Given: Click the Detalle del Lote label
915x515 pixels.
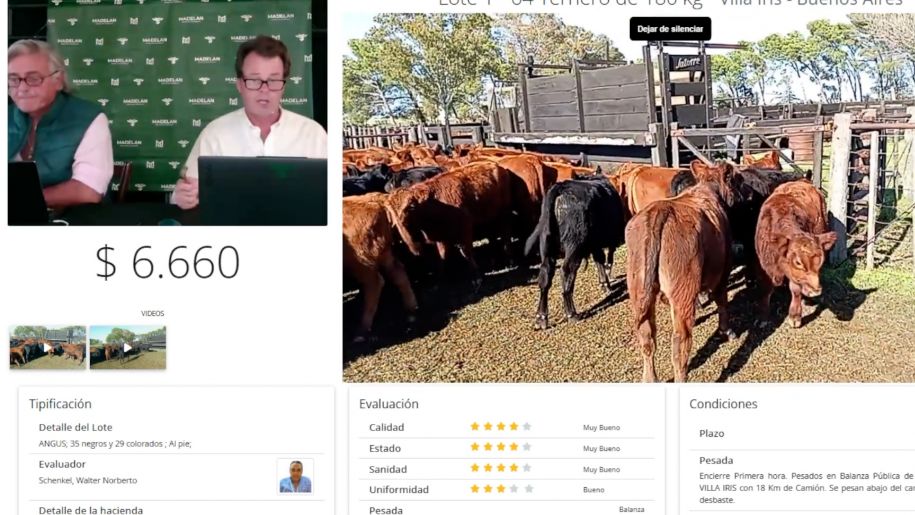Looking at the screenshot, I should (75, 428).
